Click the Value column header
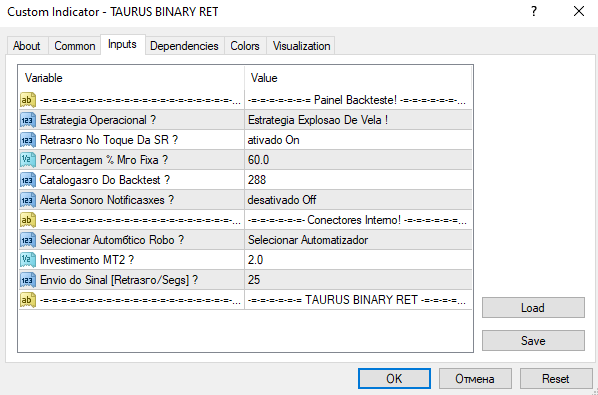The height and width of the screenshot is (395, 598). click(358, 78)
